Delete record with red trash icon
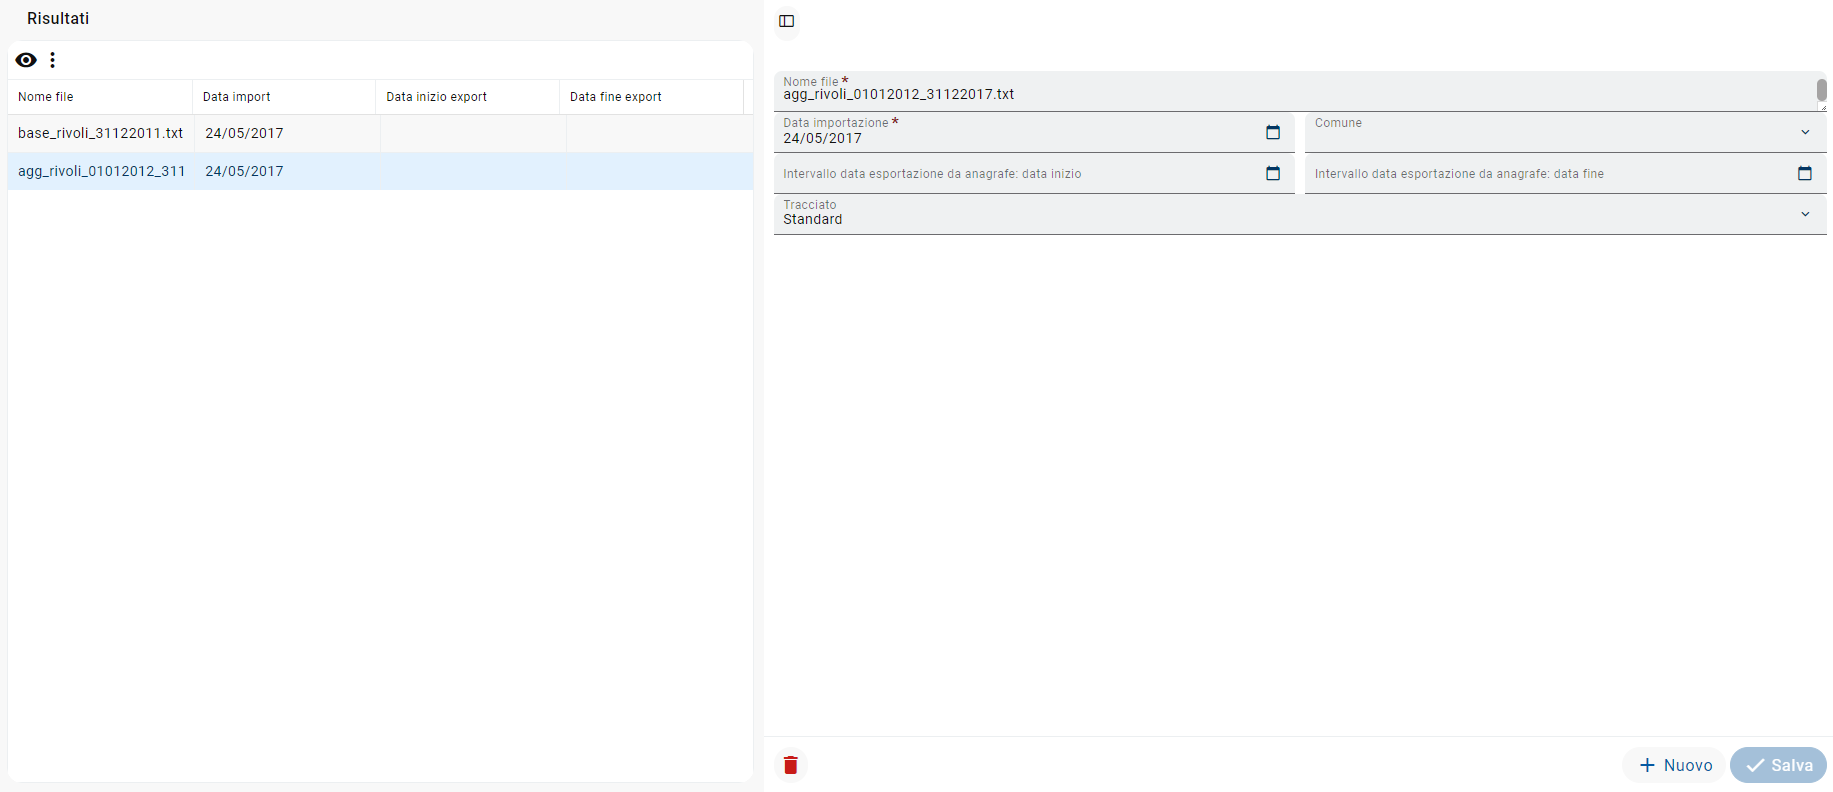The image size is (1833, 792). point(791,765)
